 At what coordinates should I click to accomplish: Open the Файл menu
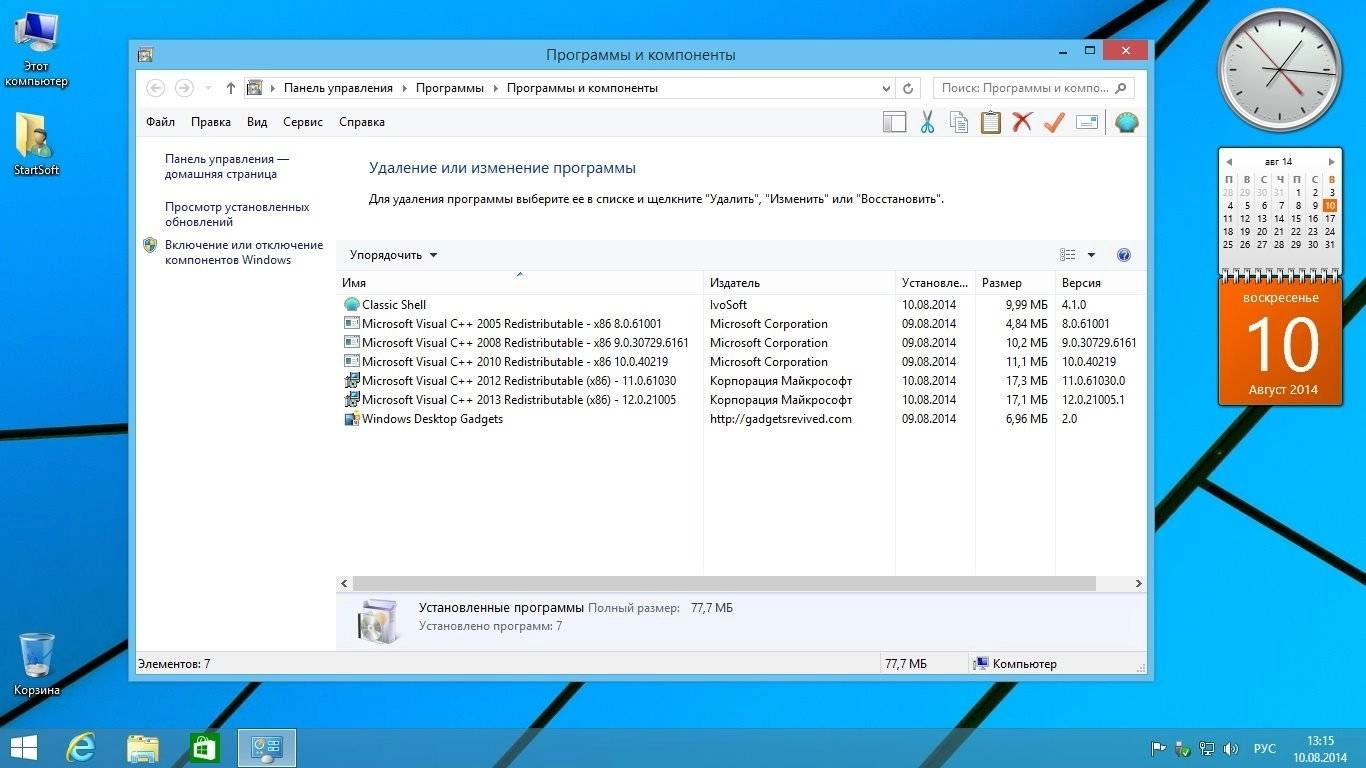160,122
